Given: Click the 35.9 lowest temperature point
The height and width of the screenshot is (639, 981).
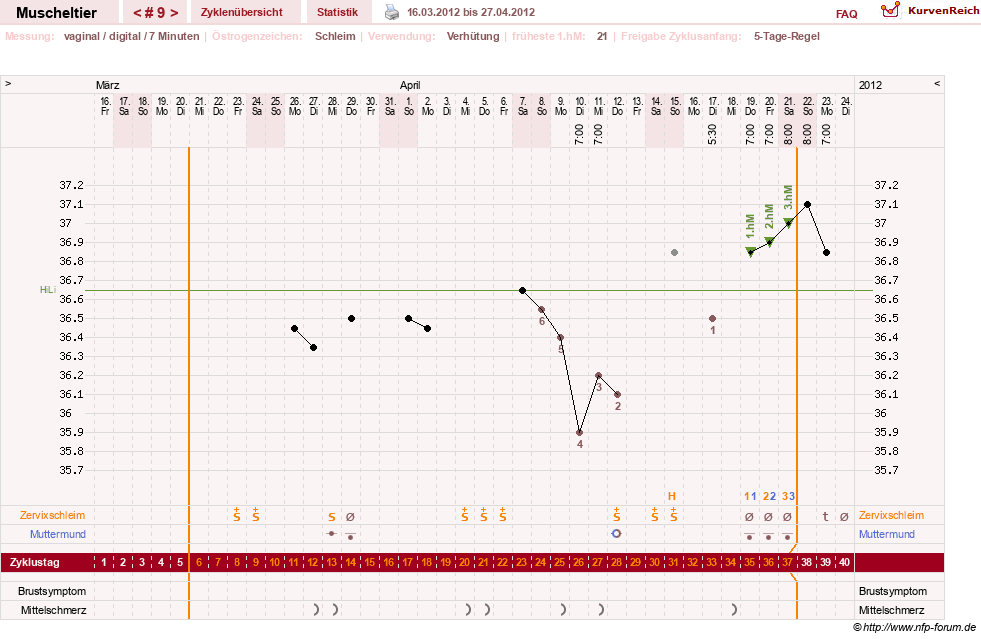Looking at the screenshot, I should (x=579, y=432).
